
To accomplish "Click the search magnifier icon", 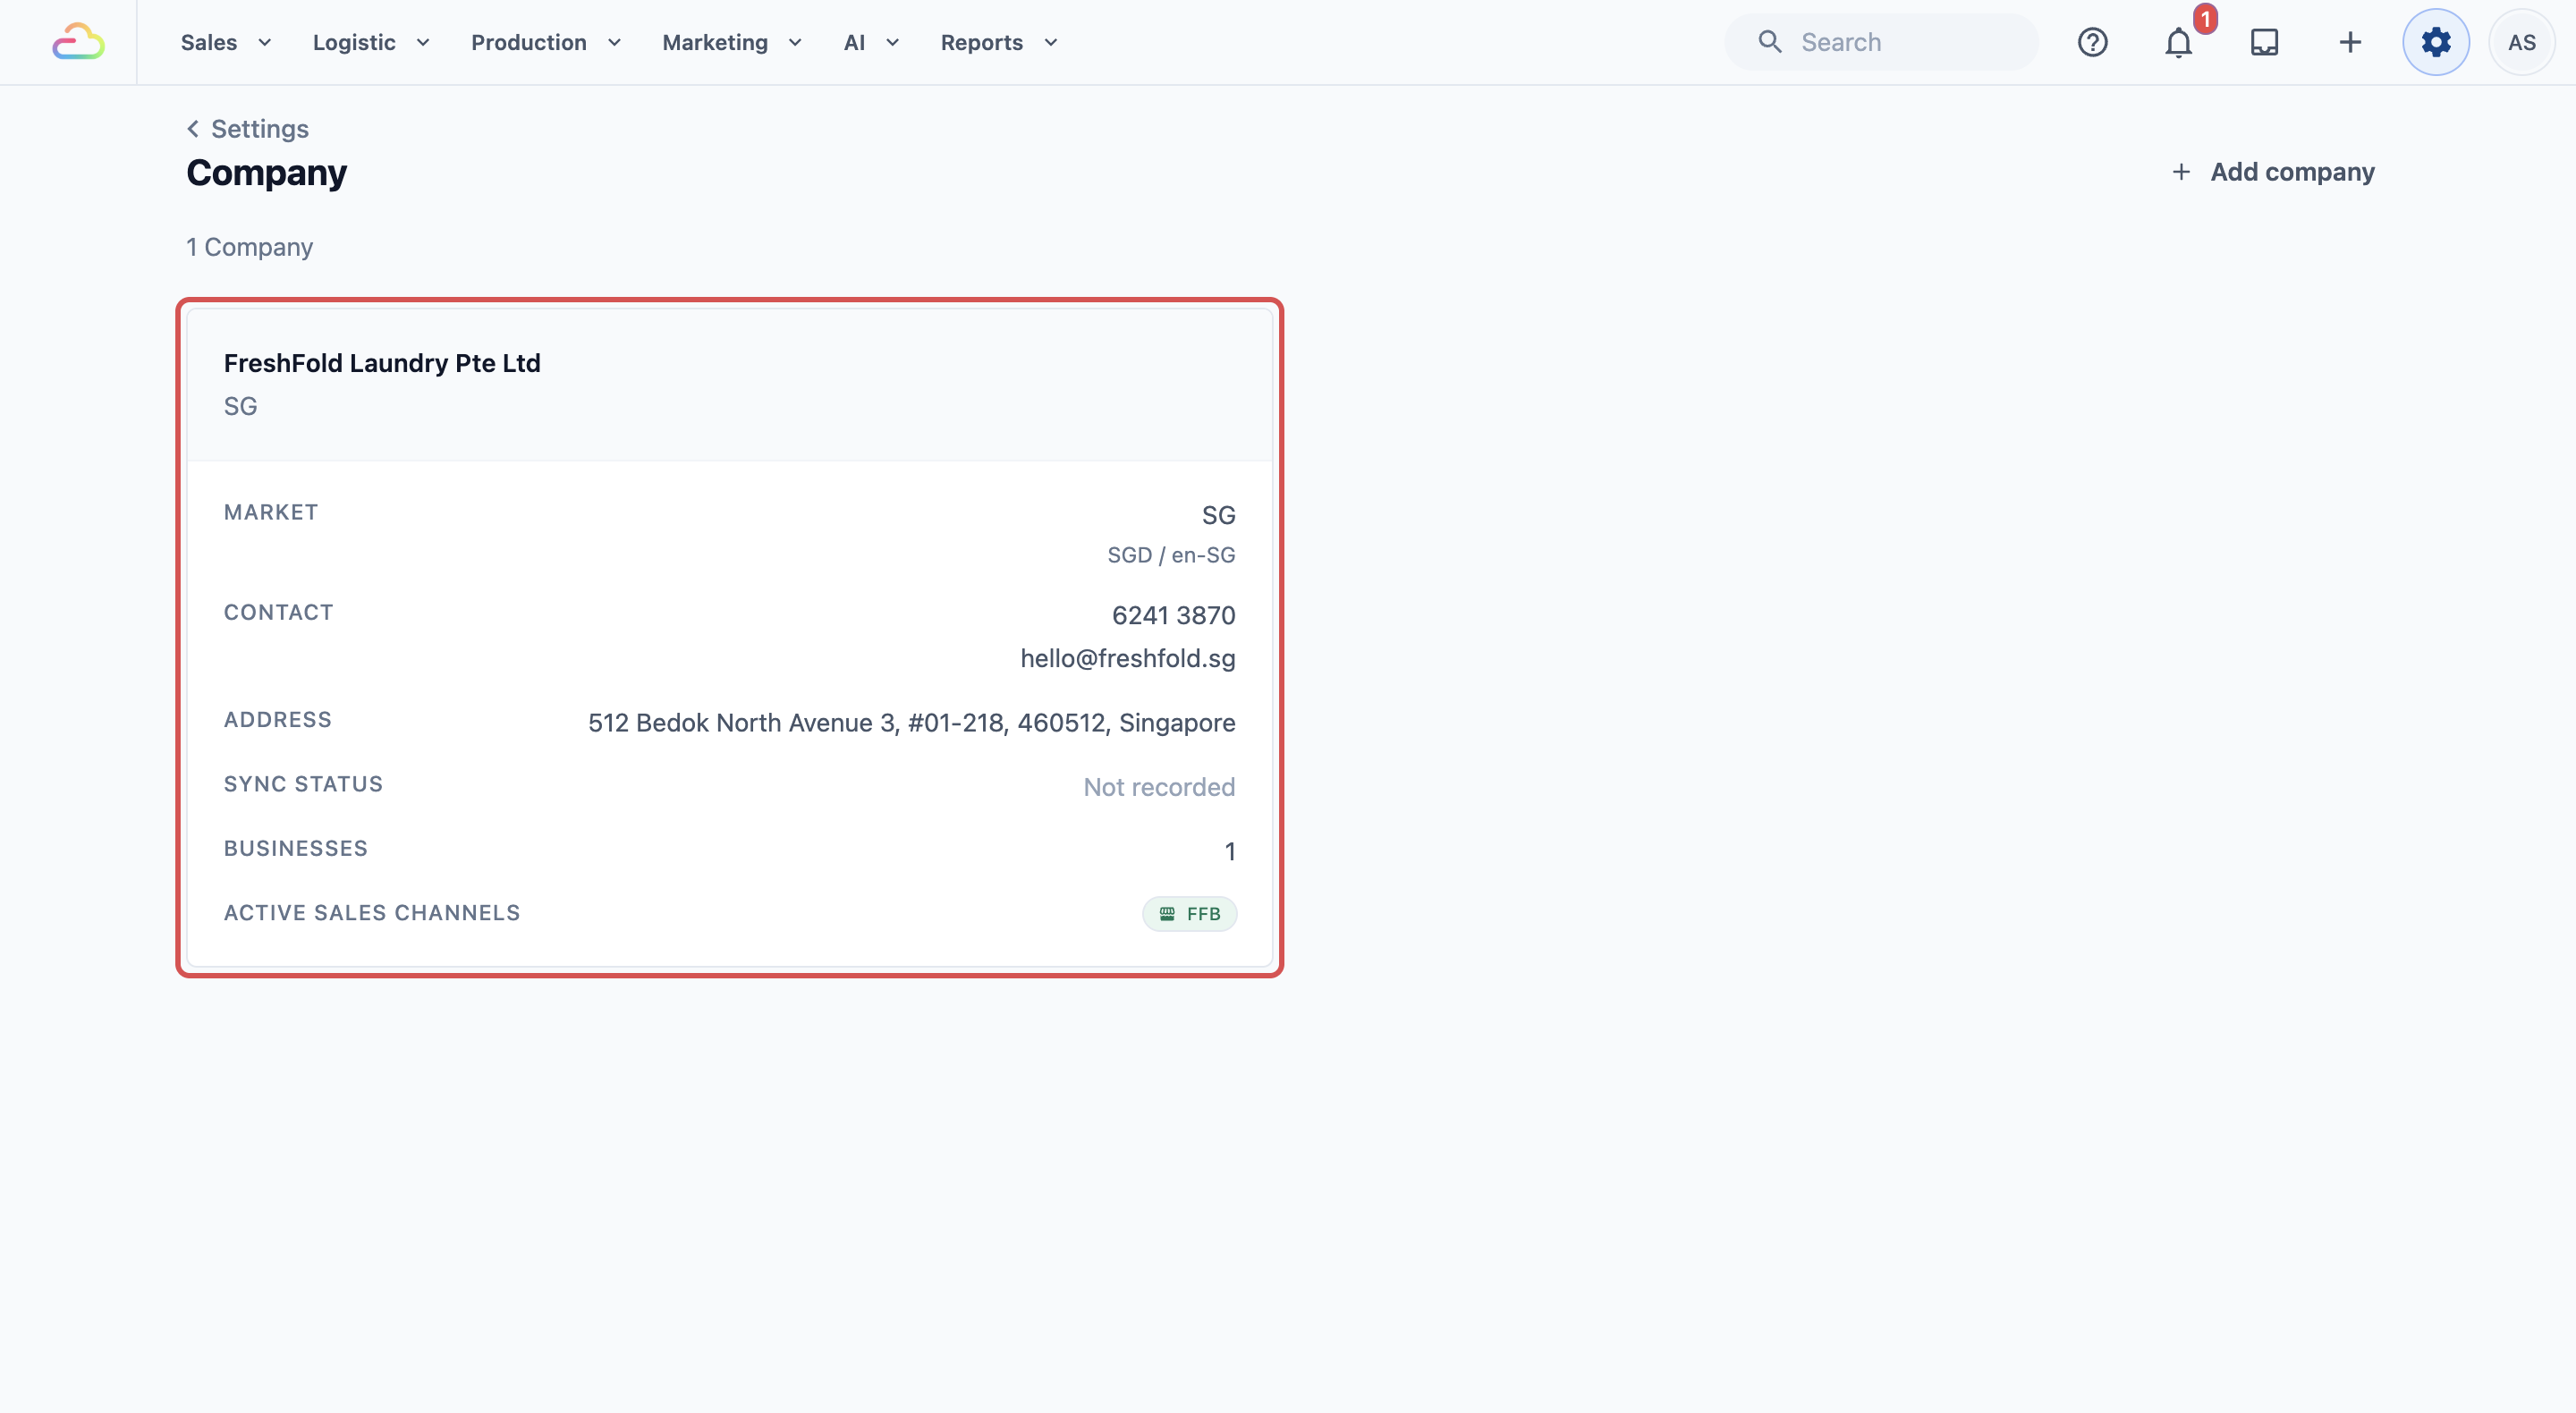I will click(1770, 42).
